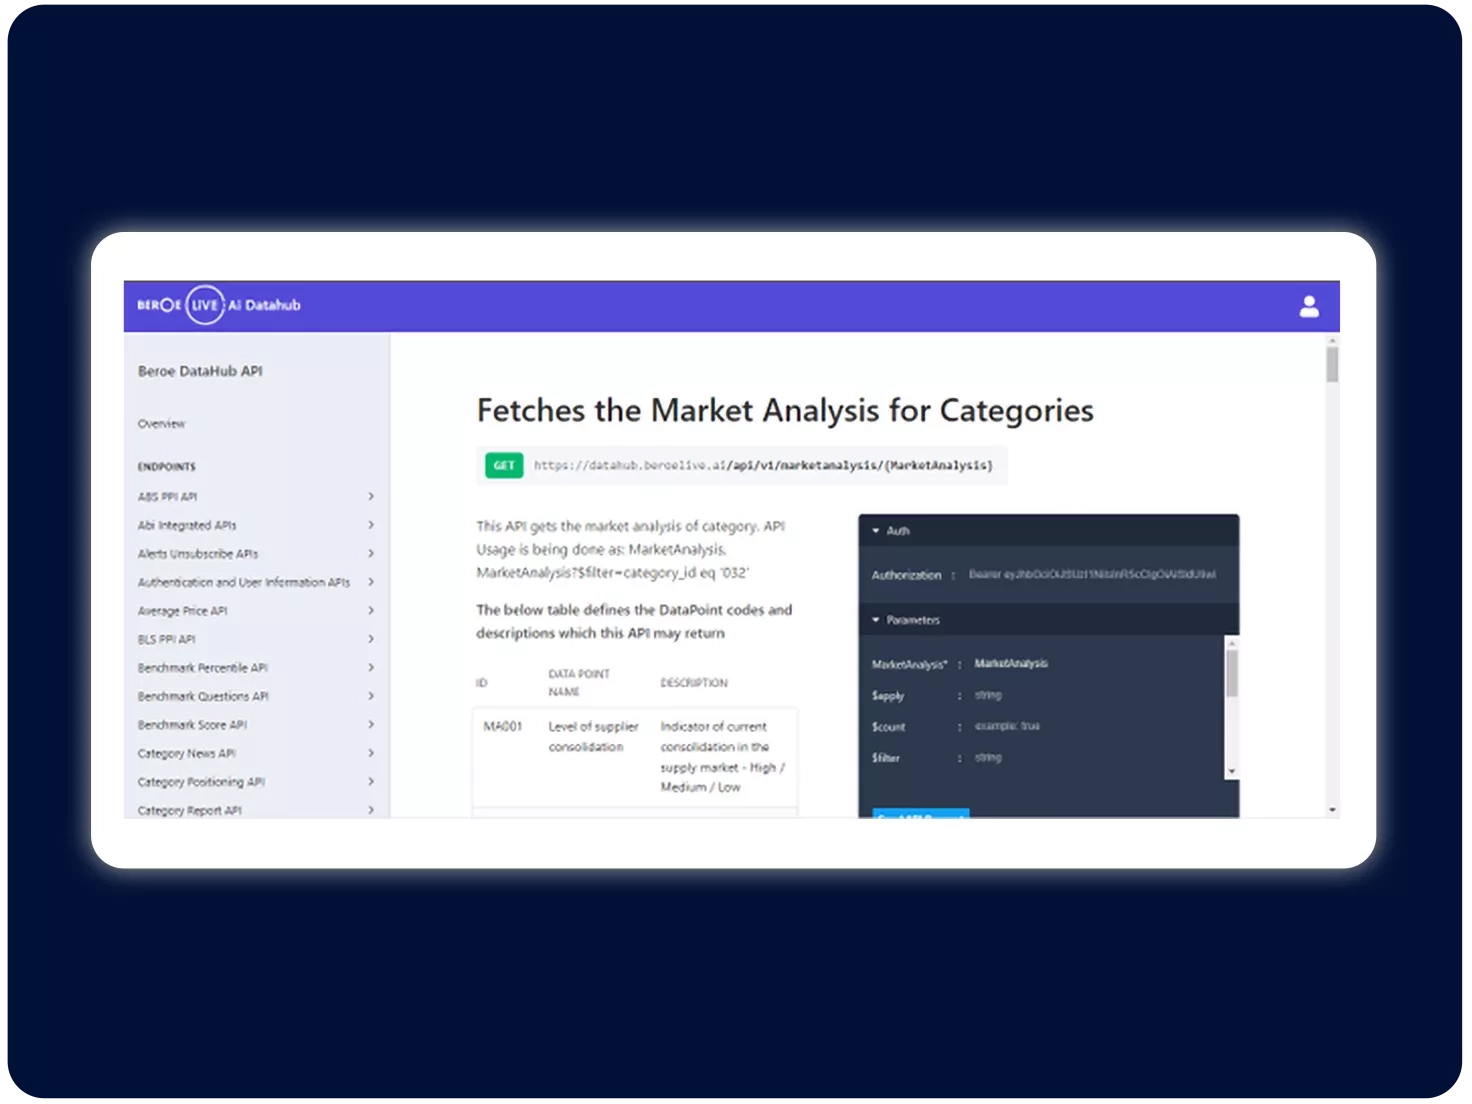Expand the Benchmark Score API chevron
This screenshot has height=1104, width=1472.
[371, 724]
